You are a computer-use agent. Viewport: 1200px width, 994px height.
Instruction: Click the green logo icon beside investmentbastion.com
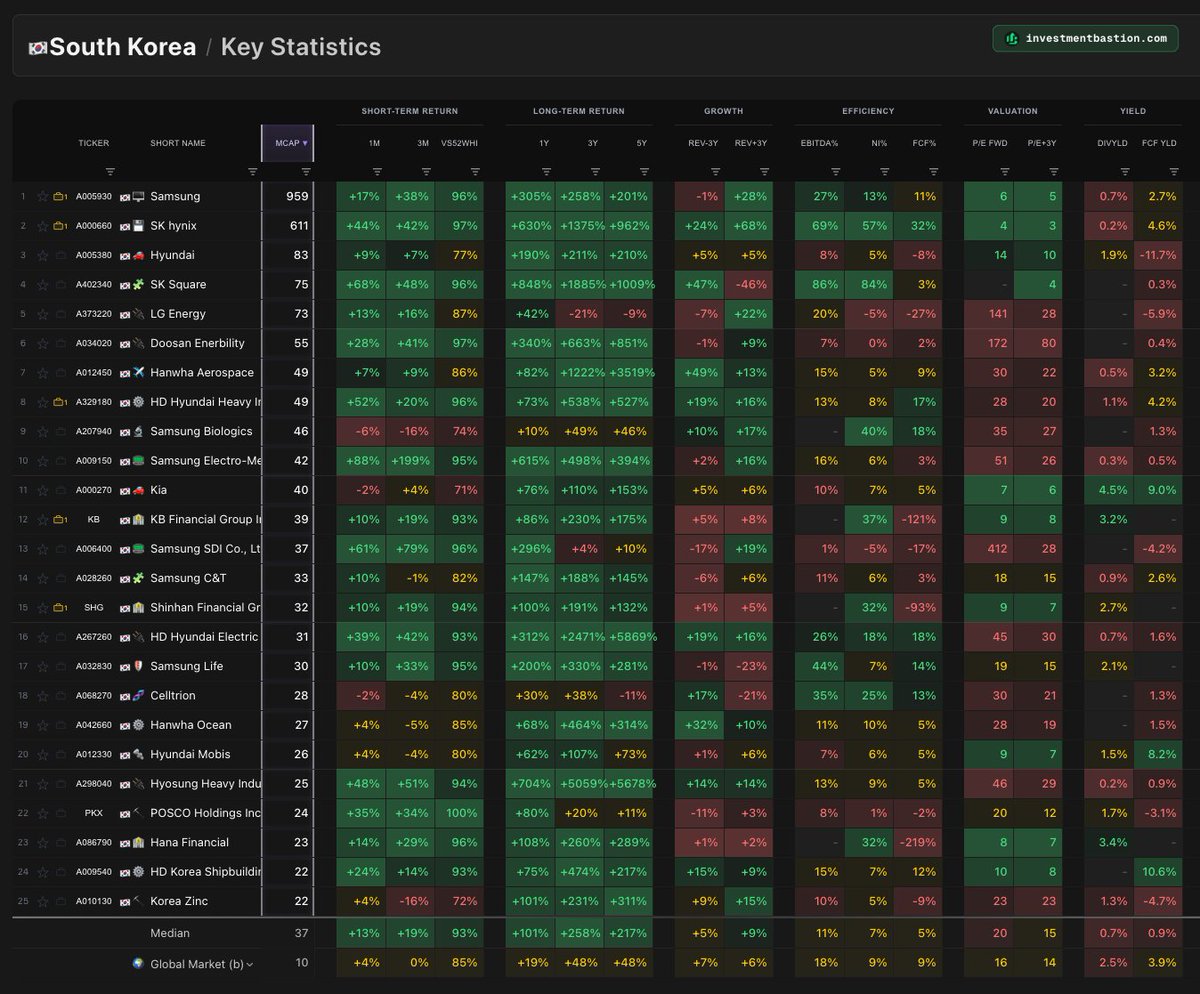[x=1012, y=38]
